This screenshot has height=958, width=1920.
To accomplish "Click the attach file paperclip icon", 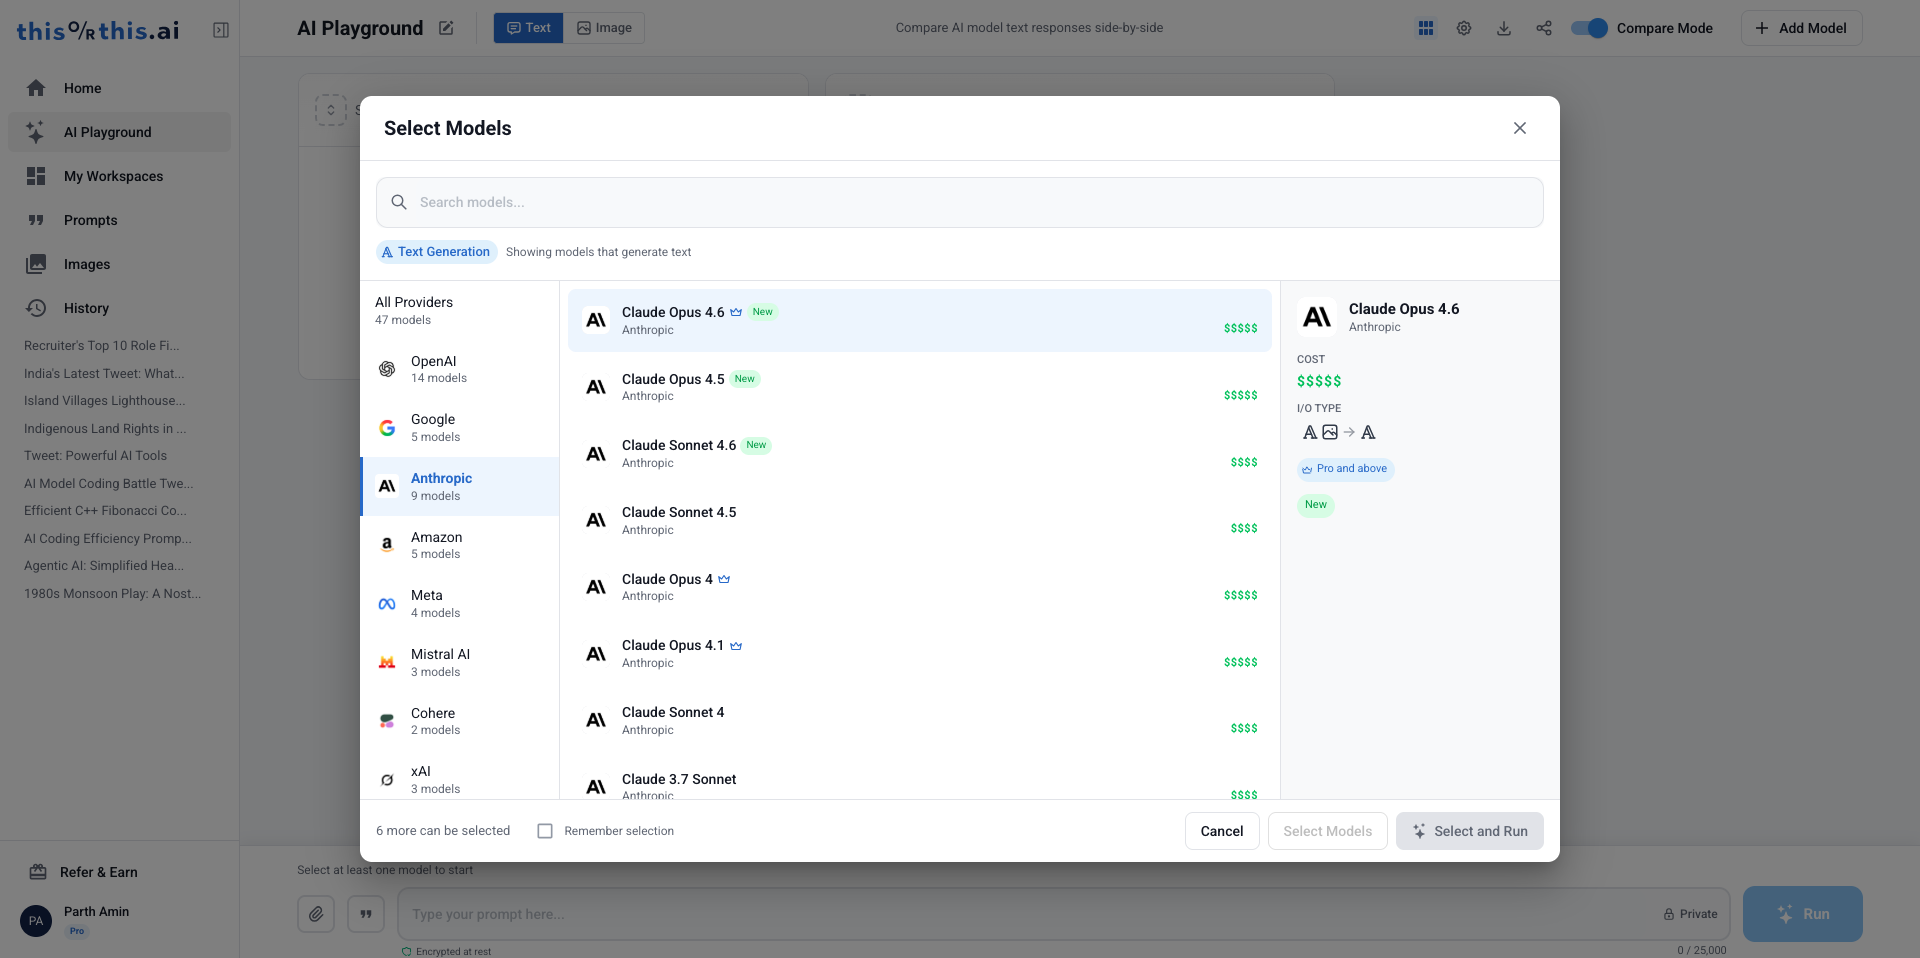I will (316, 914).
